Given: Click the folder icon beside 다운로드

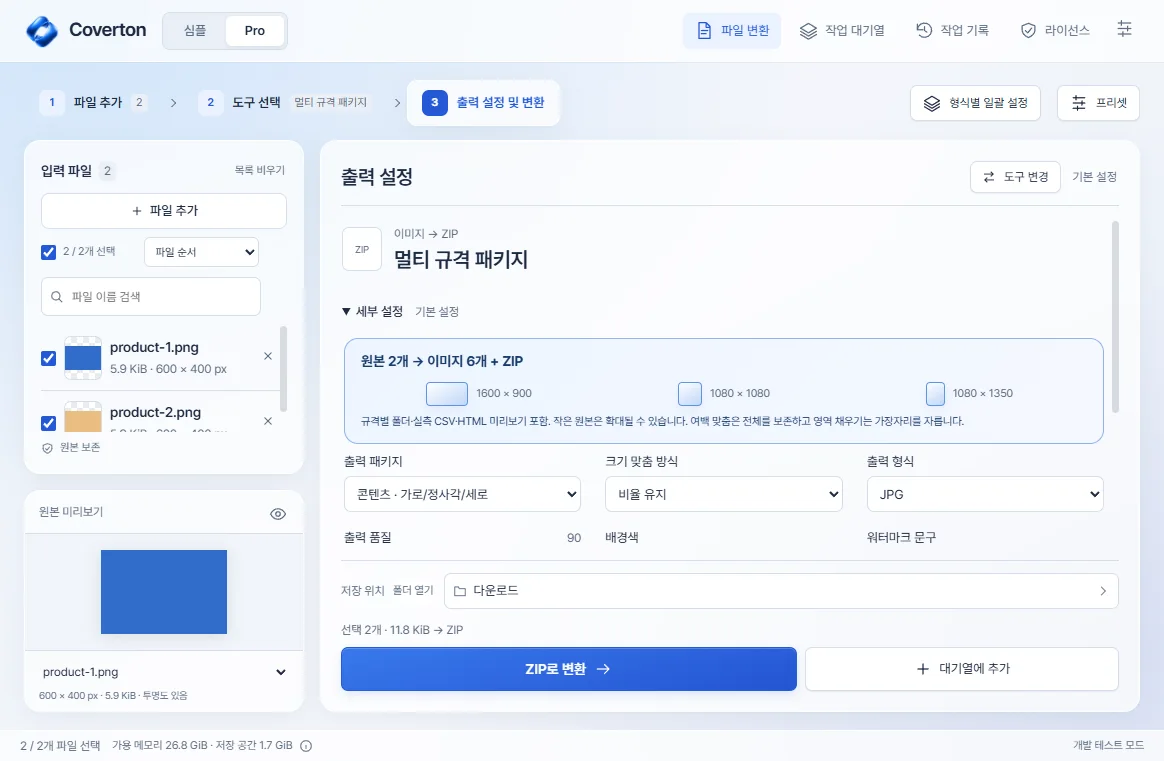Looking at the screenshot, I should pyautogui.click(x=460, y=591).
